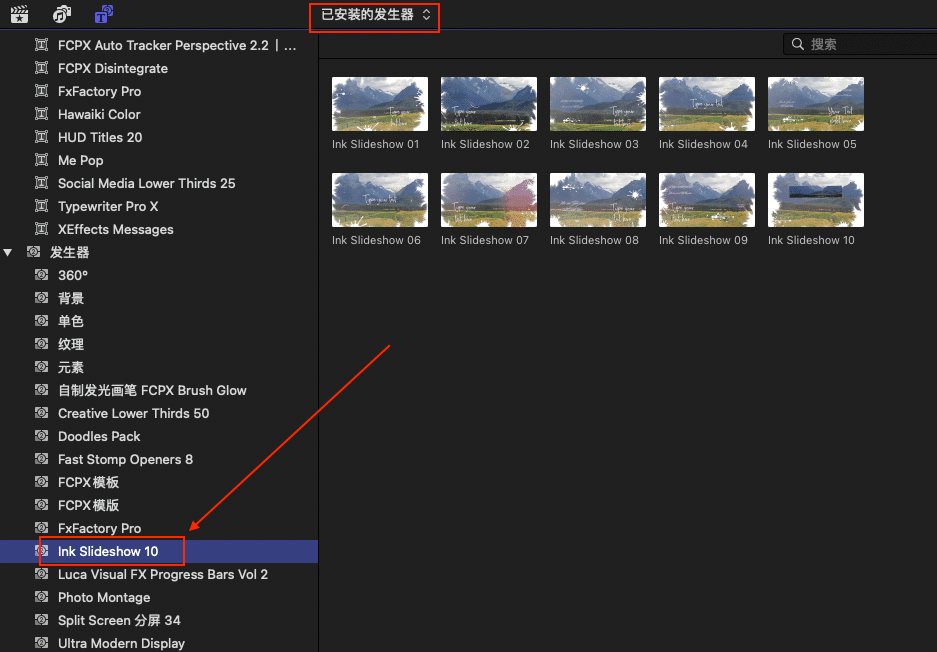Select the Ink Slideshow 04 thumbnail
Screen dimensions: 937x652
[707, 104]
